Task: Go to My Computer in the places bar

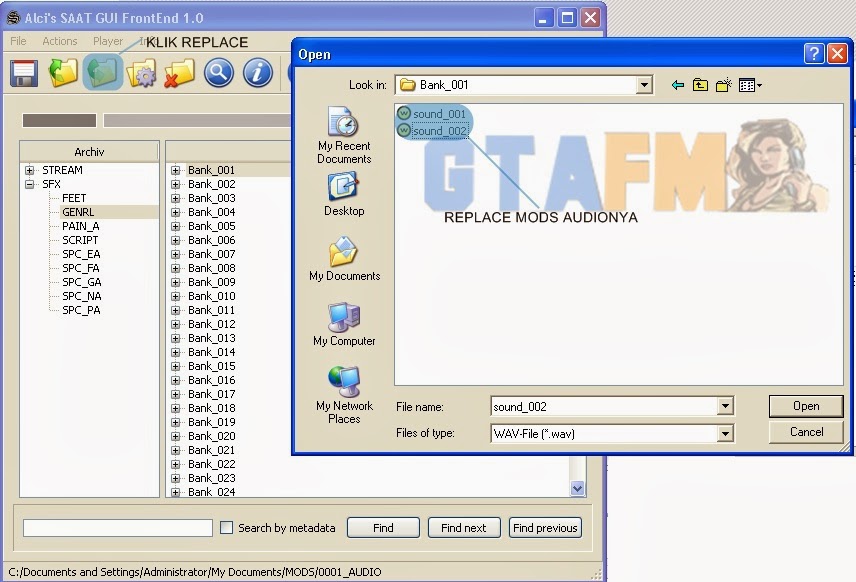Action: point(344,324)
